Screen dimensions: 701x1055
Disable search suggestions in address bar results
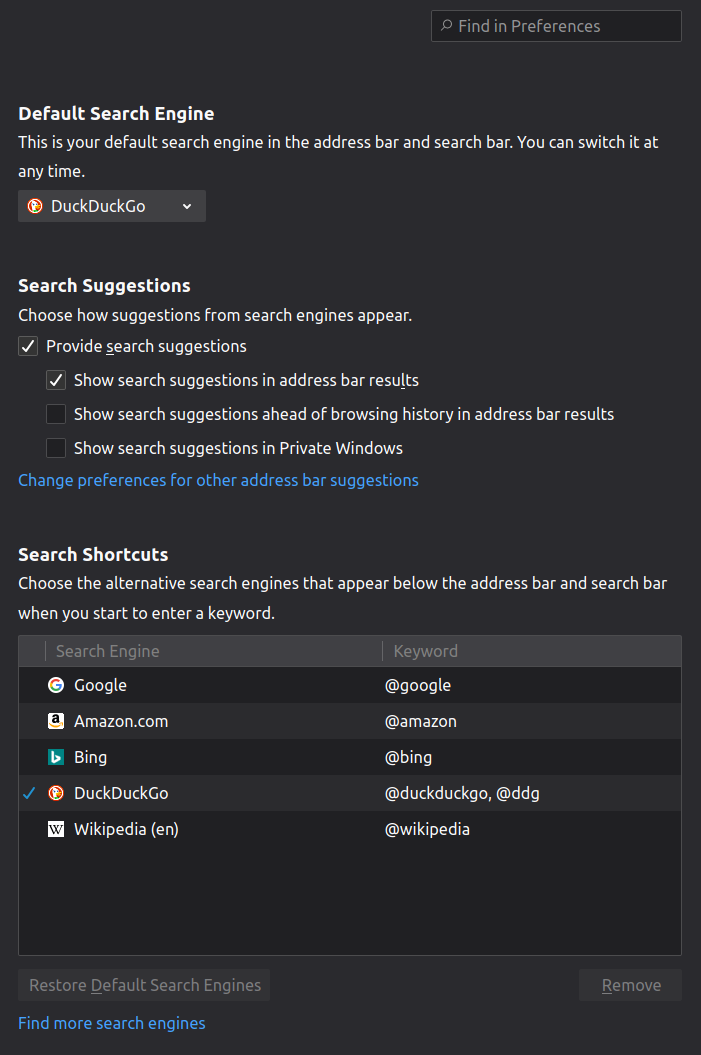tap(56, 381)
